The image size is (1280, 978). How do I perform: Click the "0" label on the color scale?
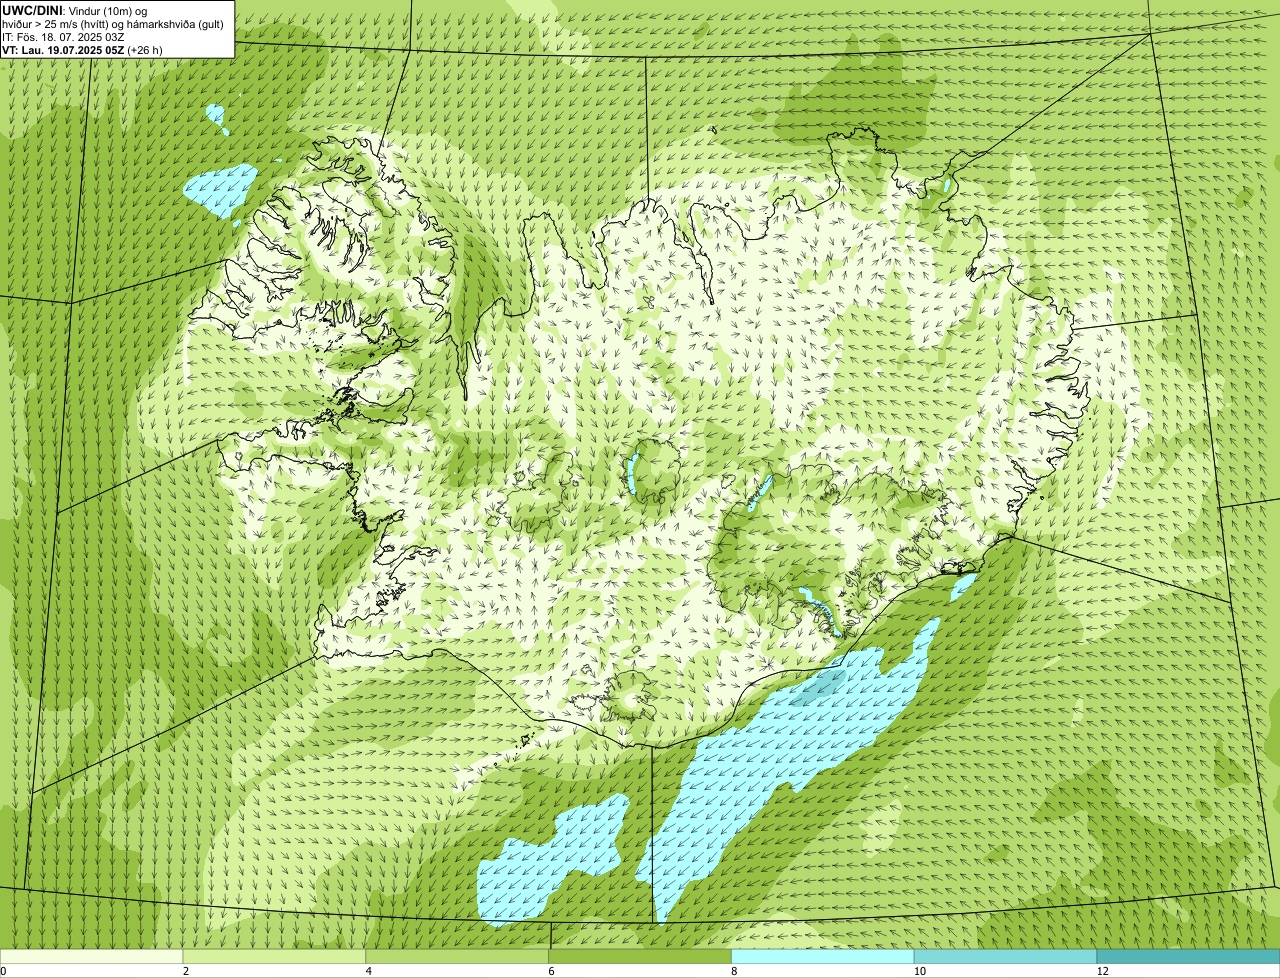(x=3, y=971)
